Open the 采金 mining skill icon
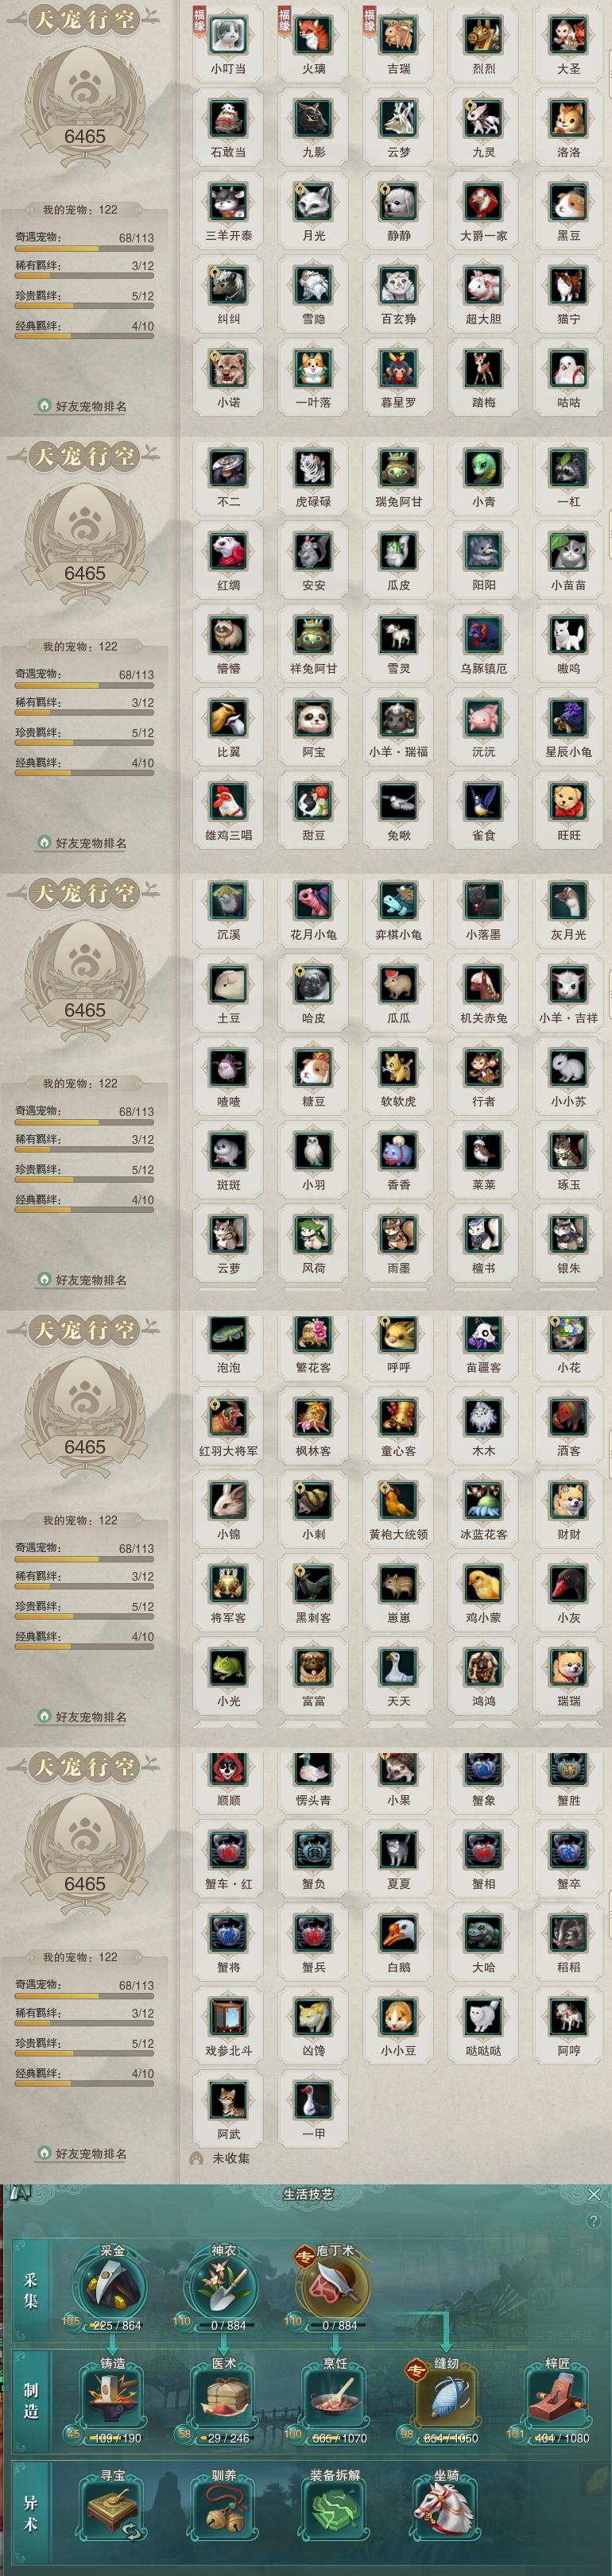Viewport: 612px width, 2576px height. coord(112,2286)
